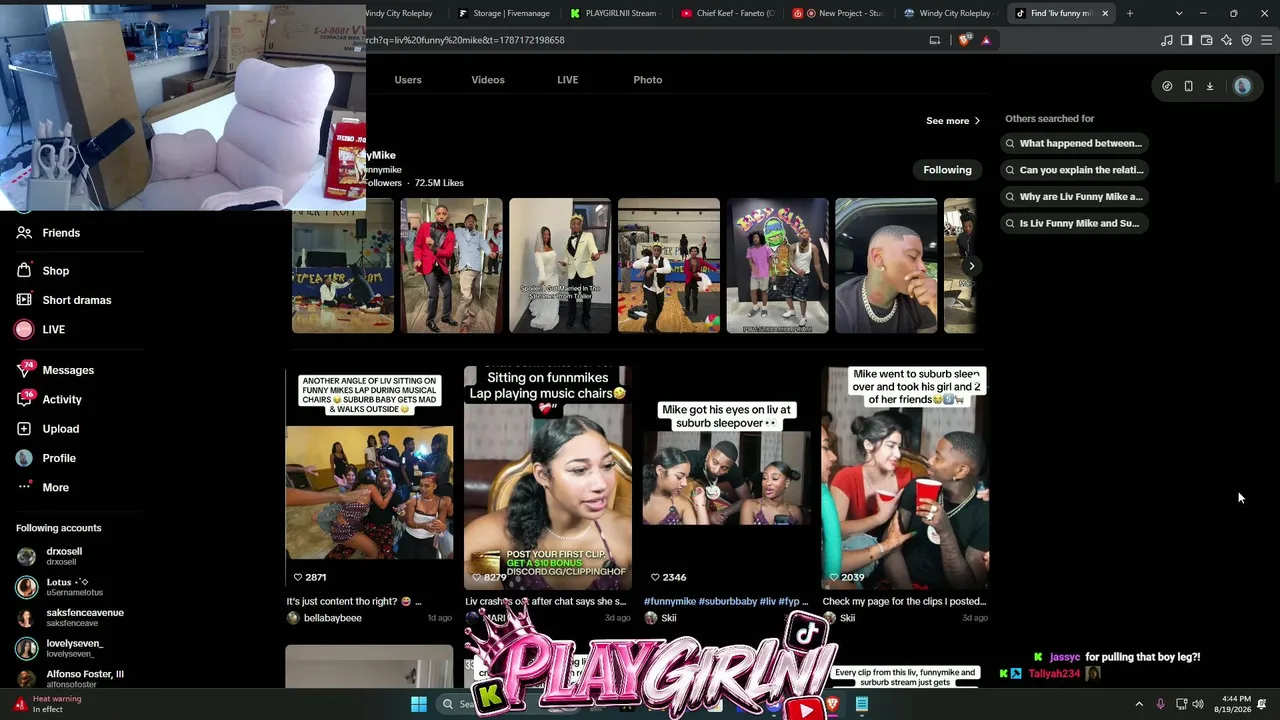This screenshot has width=1280, height=720.
Task: Open the Profile avatar in the sidebar
Action: [x=24, y=458]
